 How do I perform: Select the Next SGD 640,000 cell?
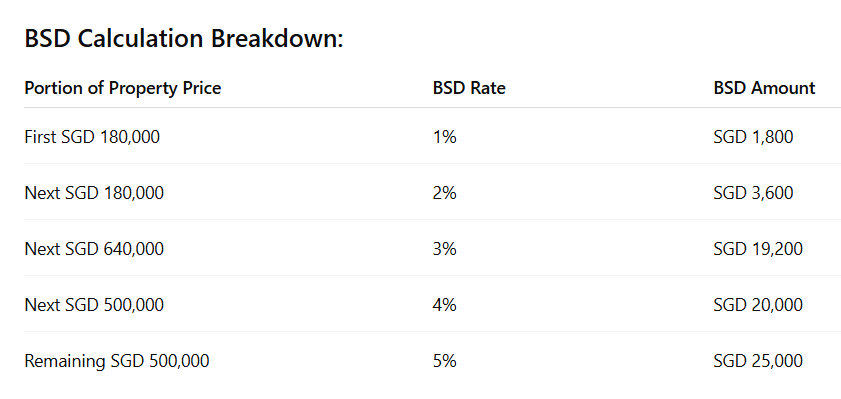click(94, 249)
